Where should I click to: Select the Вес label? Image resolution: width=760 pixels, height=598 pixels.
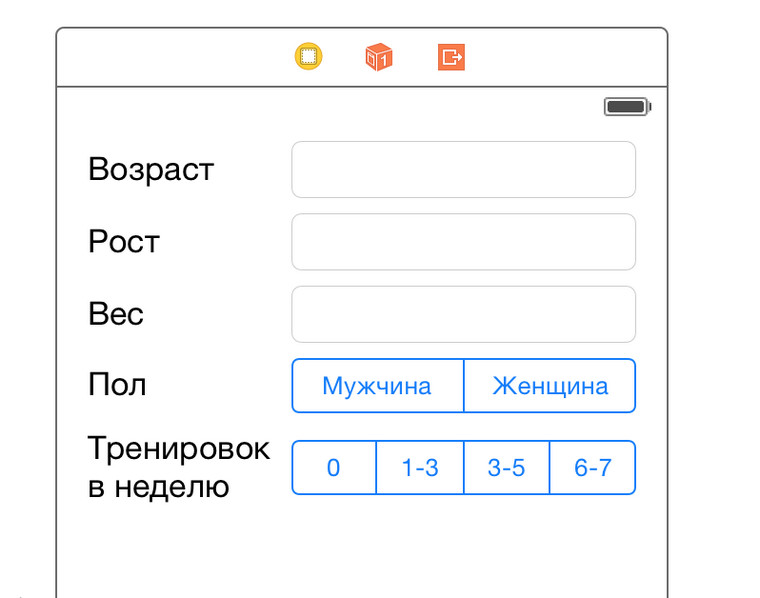(116, 314)
